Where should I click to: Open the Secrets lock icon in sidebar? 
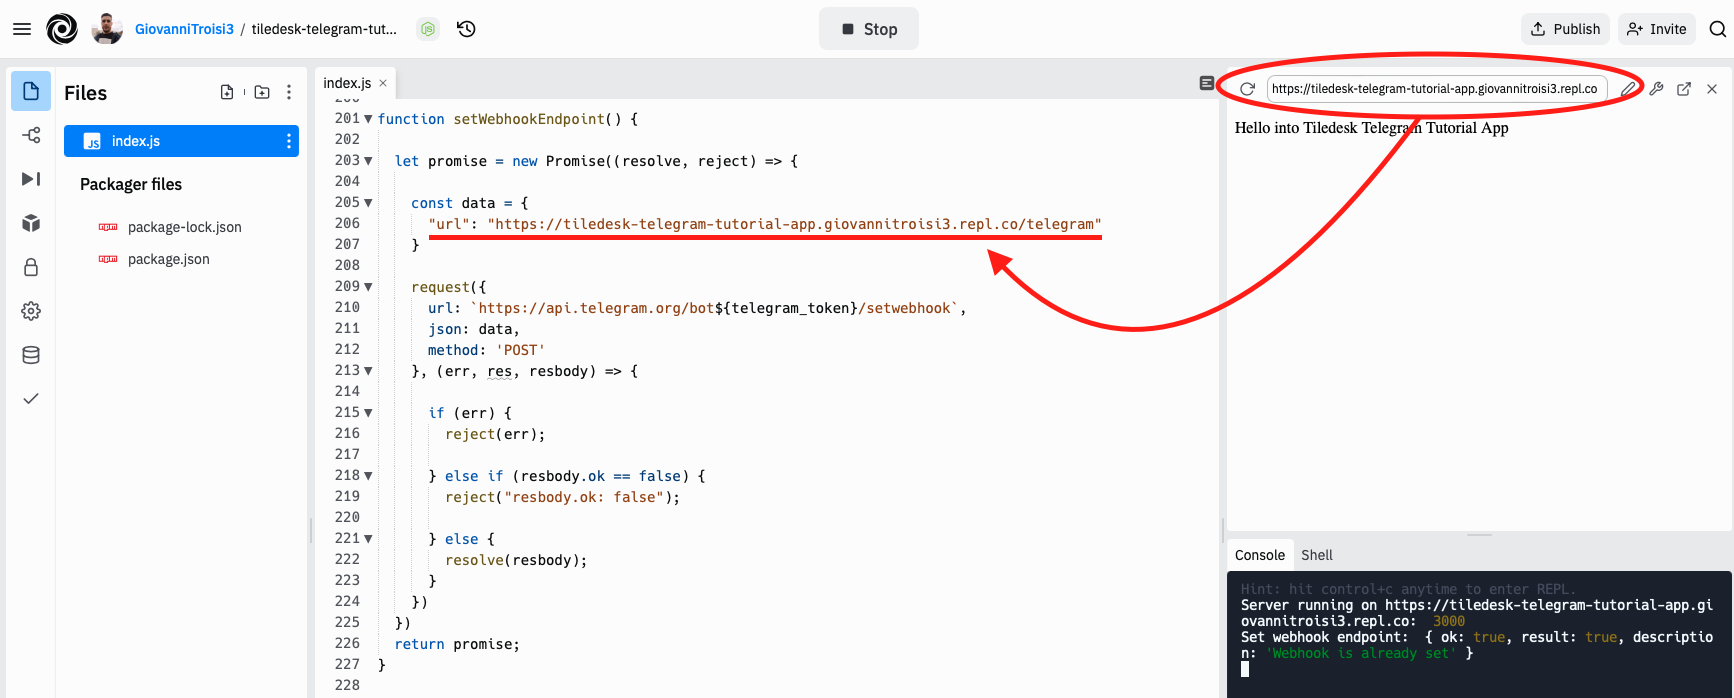coord(31,267)
